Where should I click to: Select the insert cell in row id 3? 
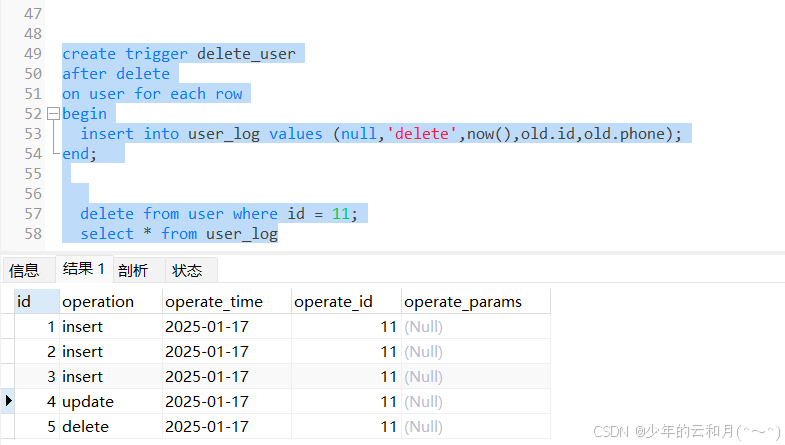pos(111,376)
